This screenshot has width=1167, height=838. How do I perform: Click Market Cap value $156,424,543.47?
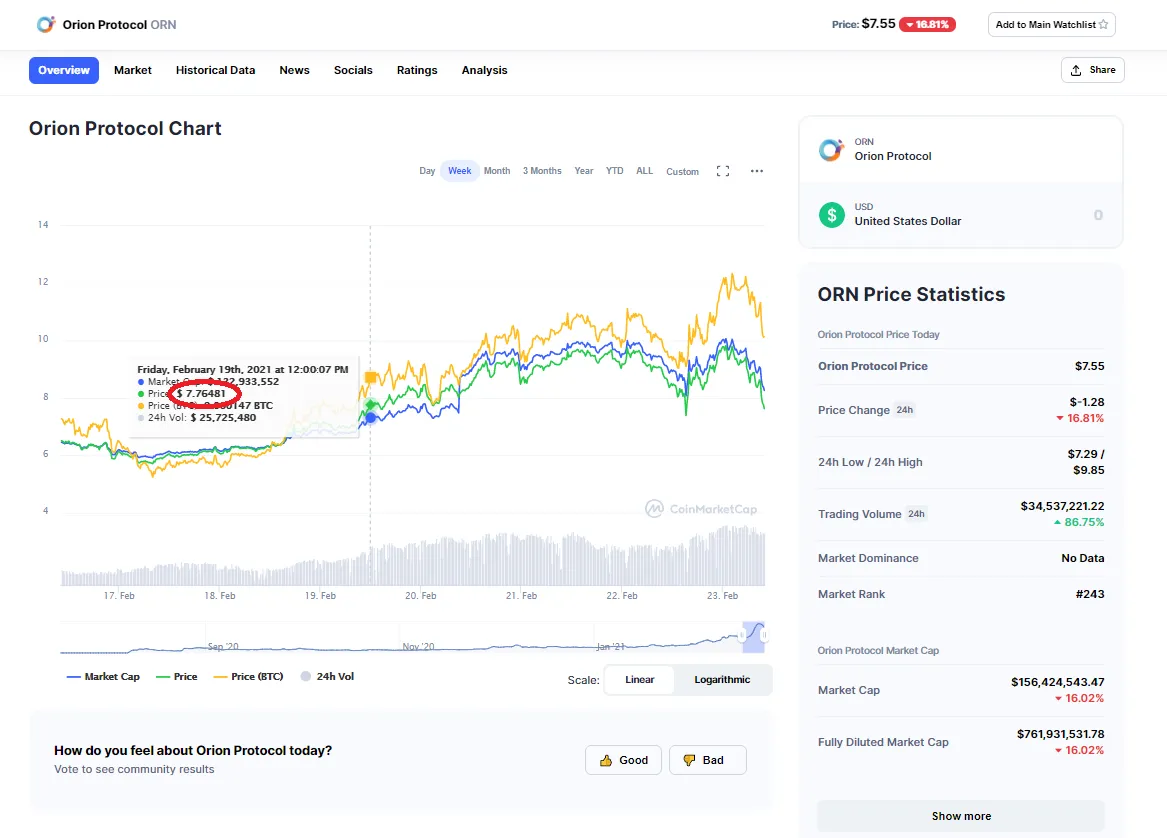tap(1058, 682)
